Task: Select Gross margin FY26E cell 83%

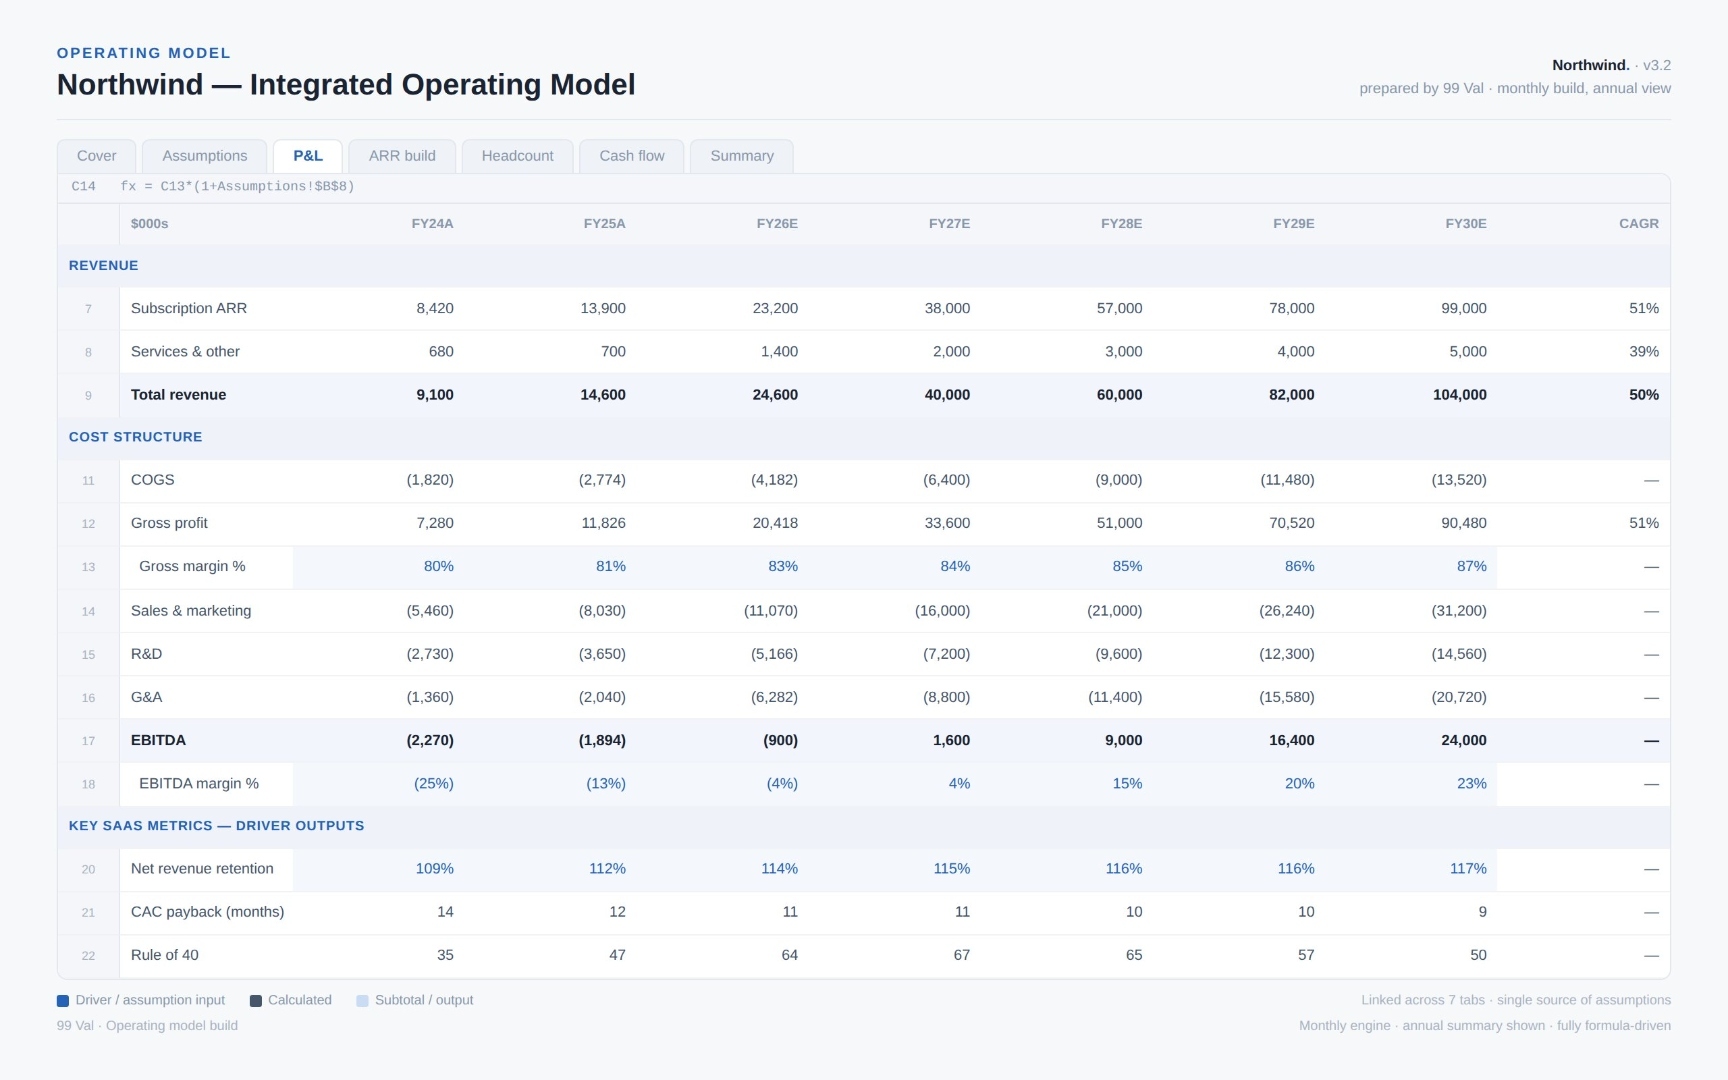Action: point(783,566)
